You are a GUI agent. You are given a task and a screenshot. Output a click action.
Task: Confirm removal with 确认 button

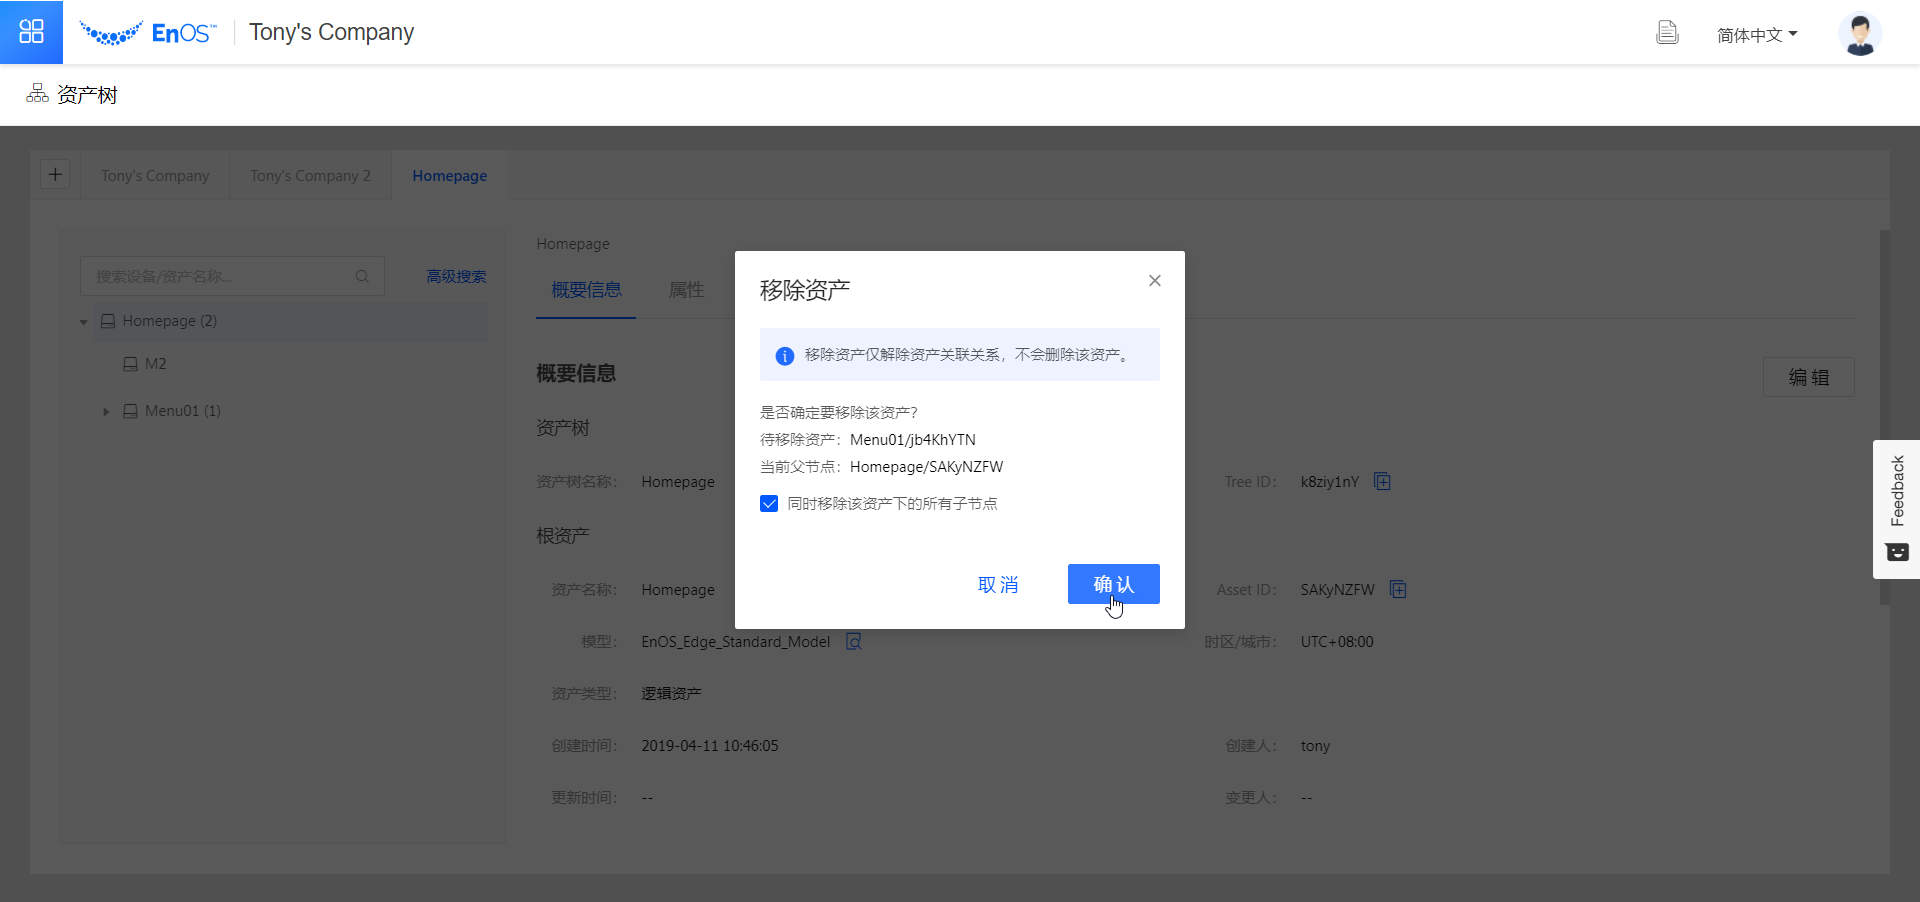[x=1113, y=584]
